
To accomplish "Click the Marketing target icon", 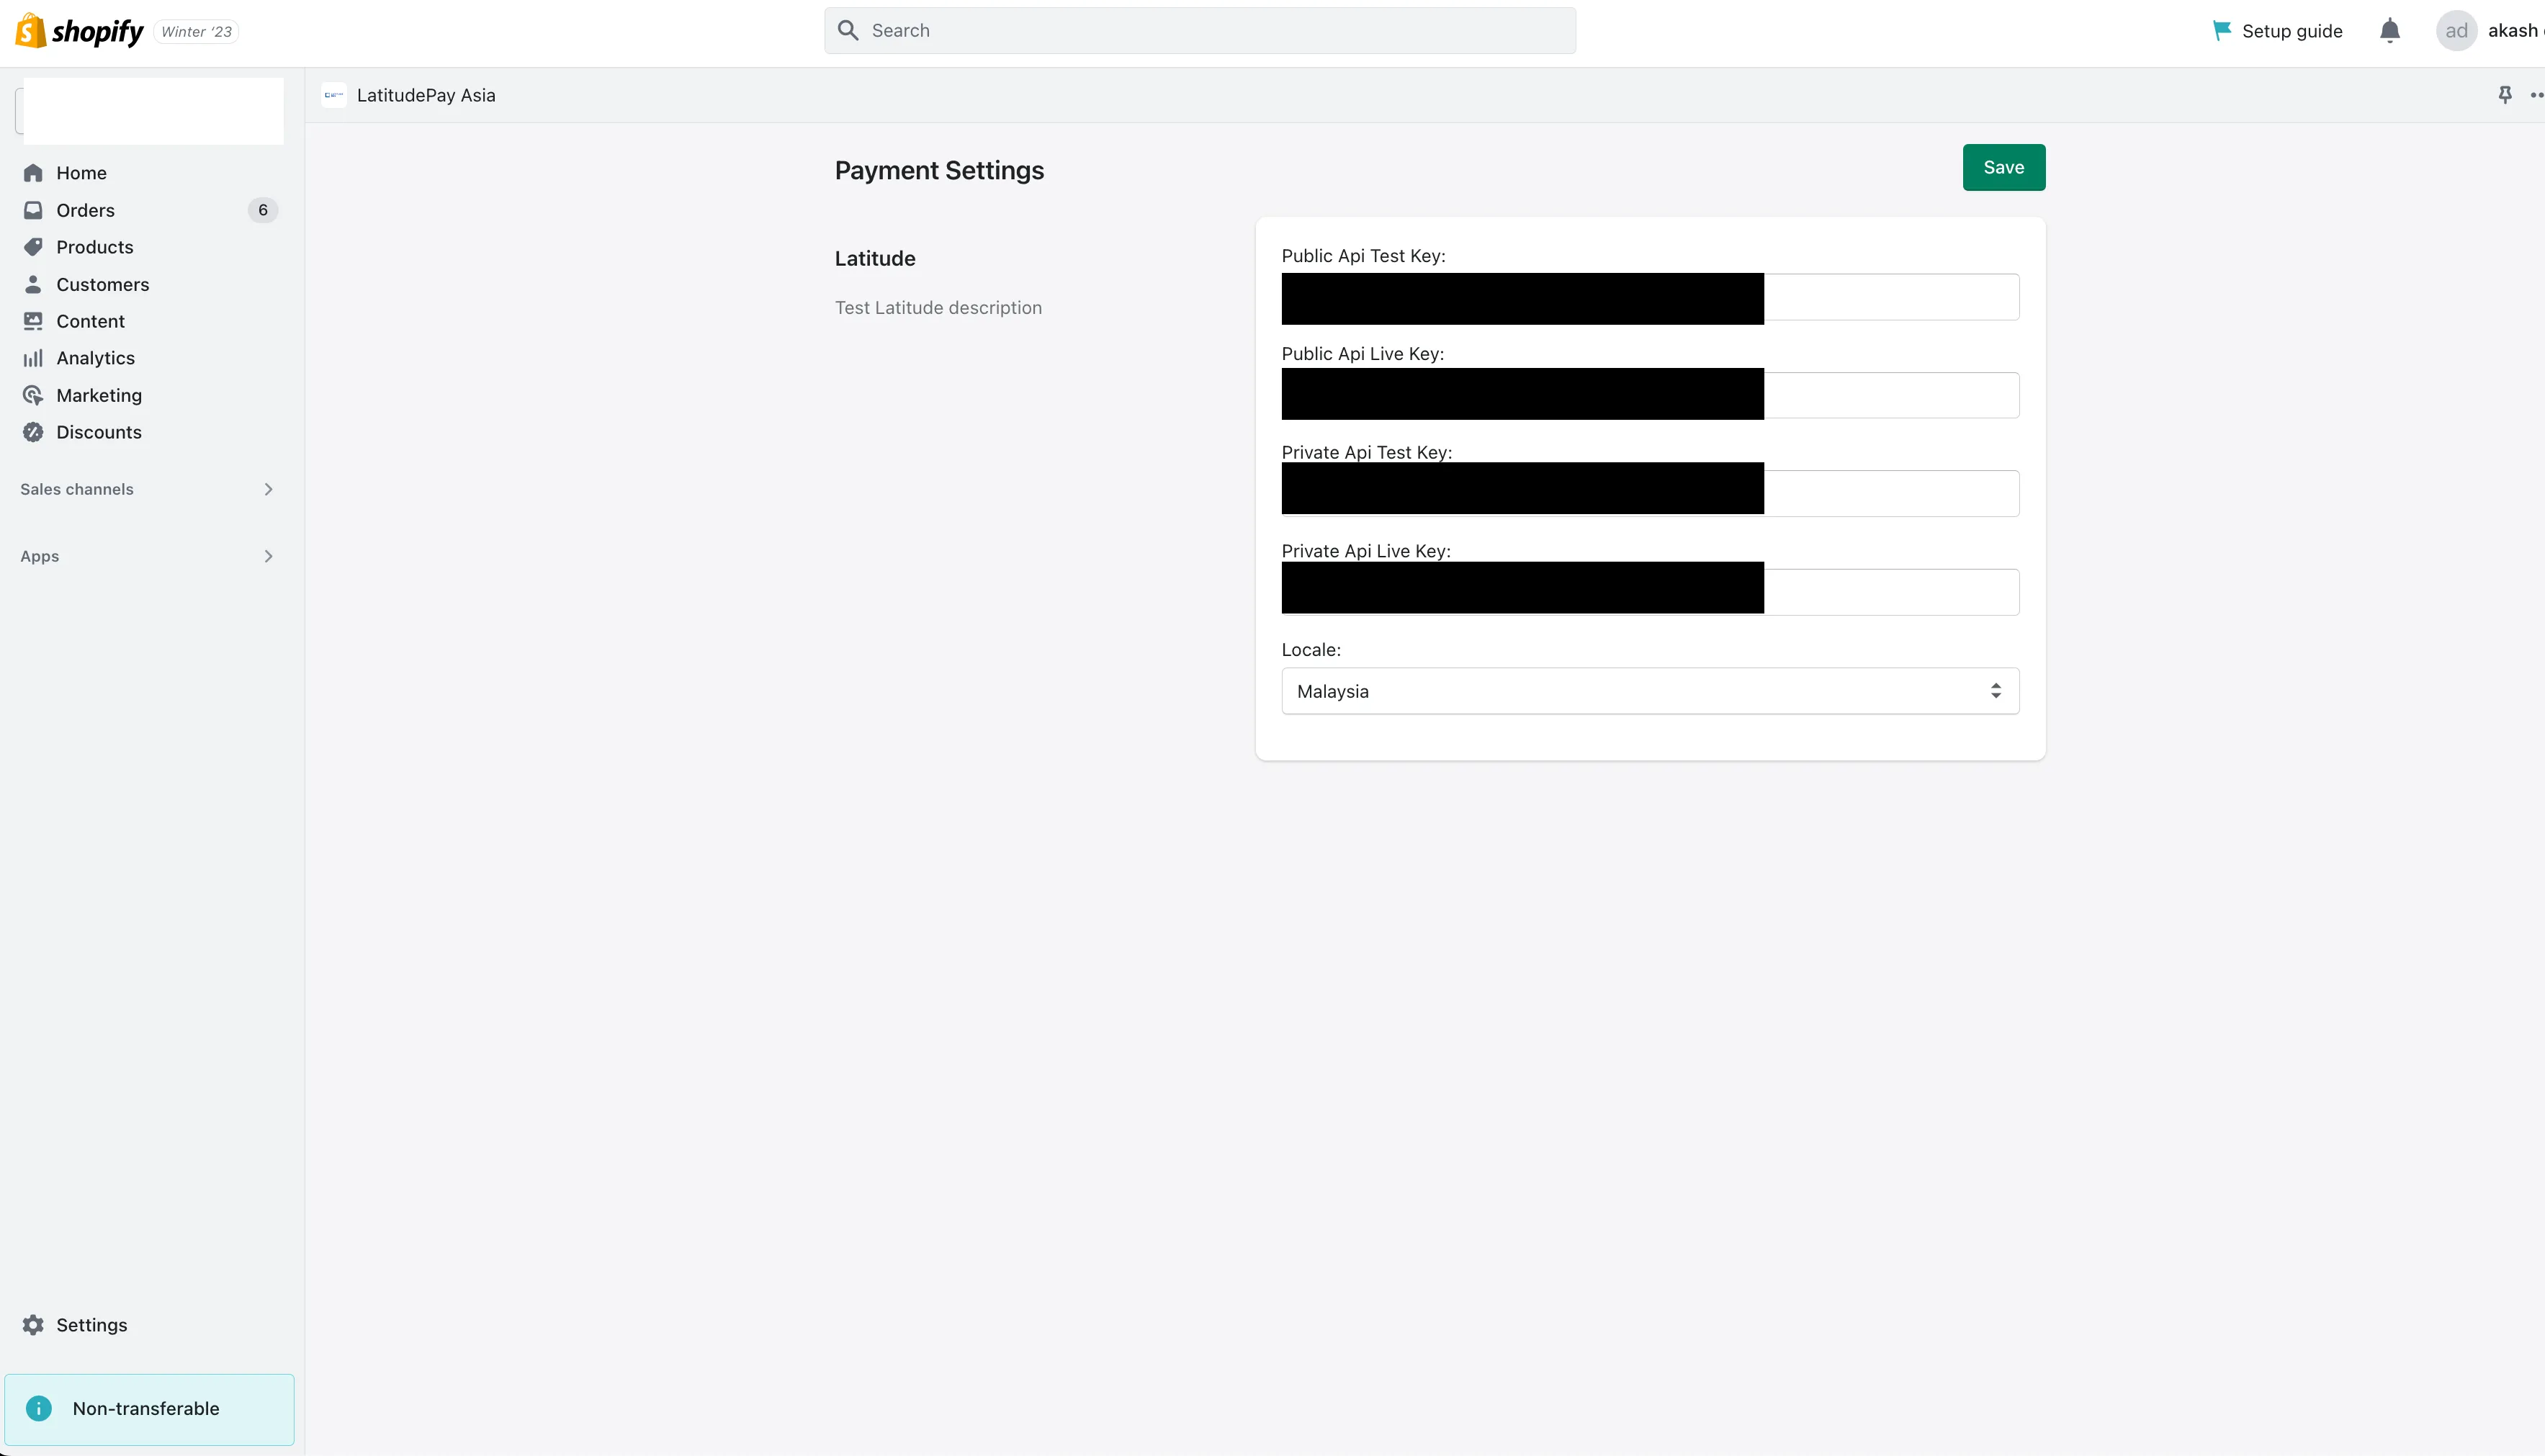I will pos(33,395).
